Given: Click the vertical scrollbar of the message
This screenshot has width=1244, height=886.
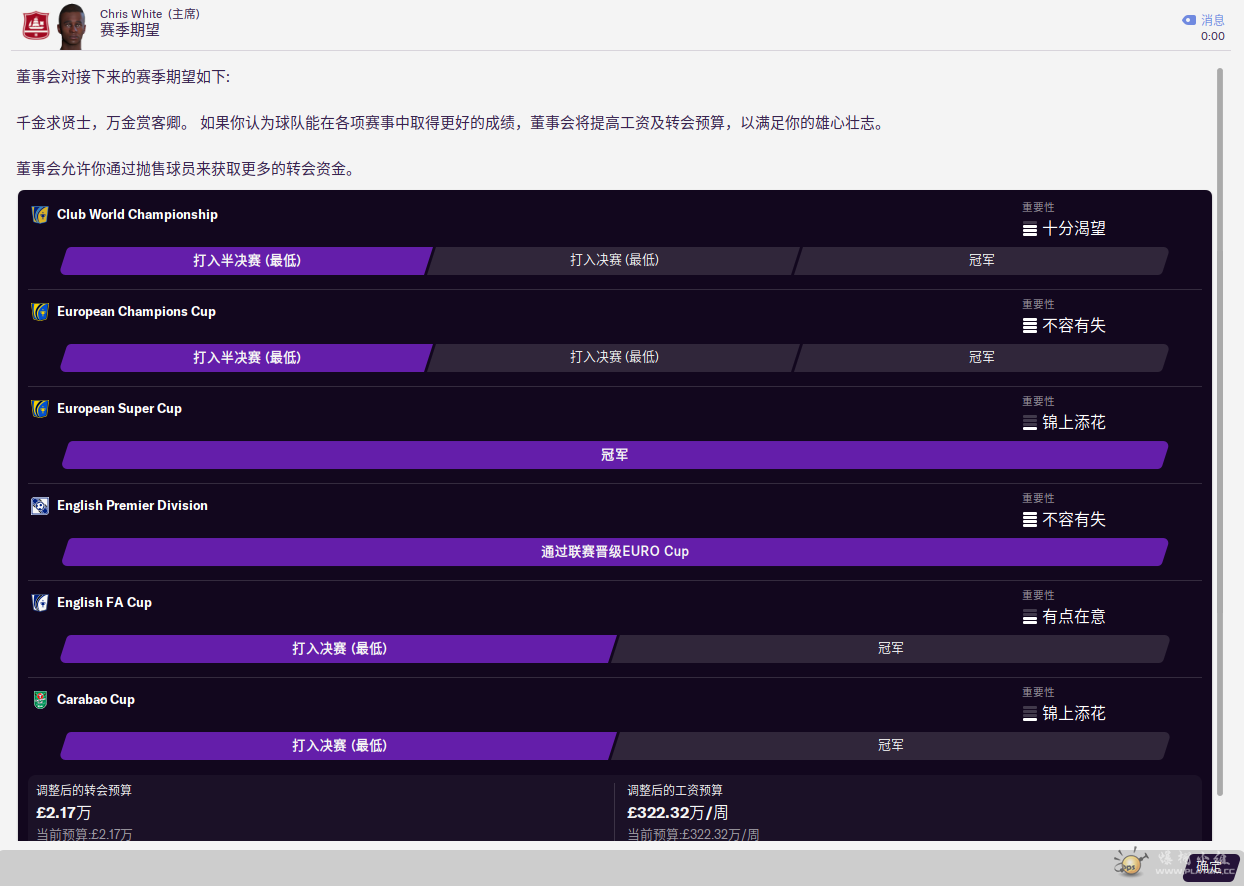Looking at the screenshot, I should coord(1219,432).
